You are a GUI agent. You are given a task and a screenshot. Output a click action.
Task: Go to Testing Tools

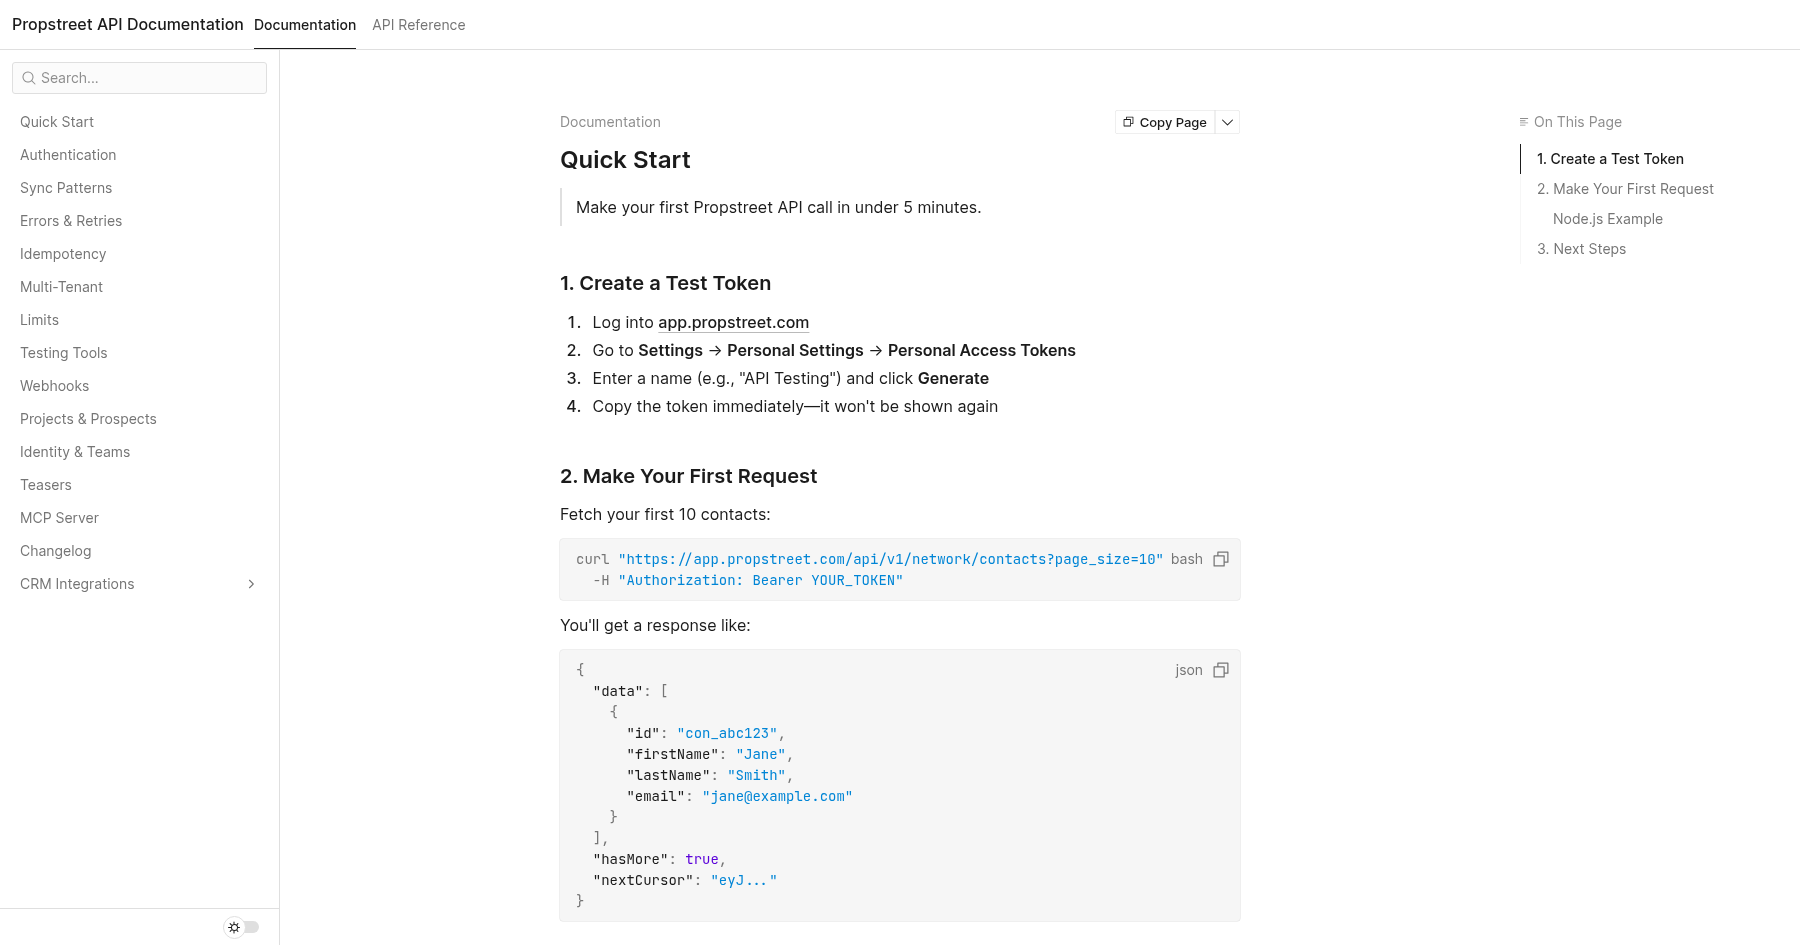tap(63, 353)
